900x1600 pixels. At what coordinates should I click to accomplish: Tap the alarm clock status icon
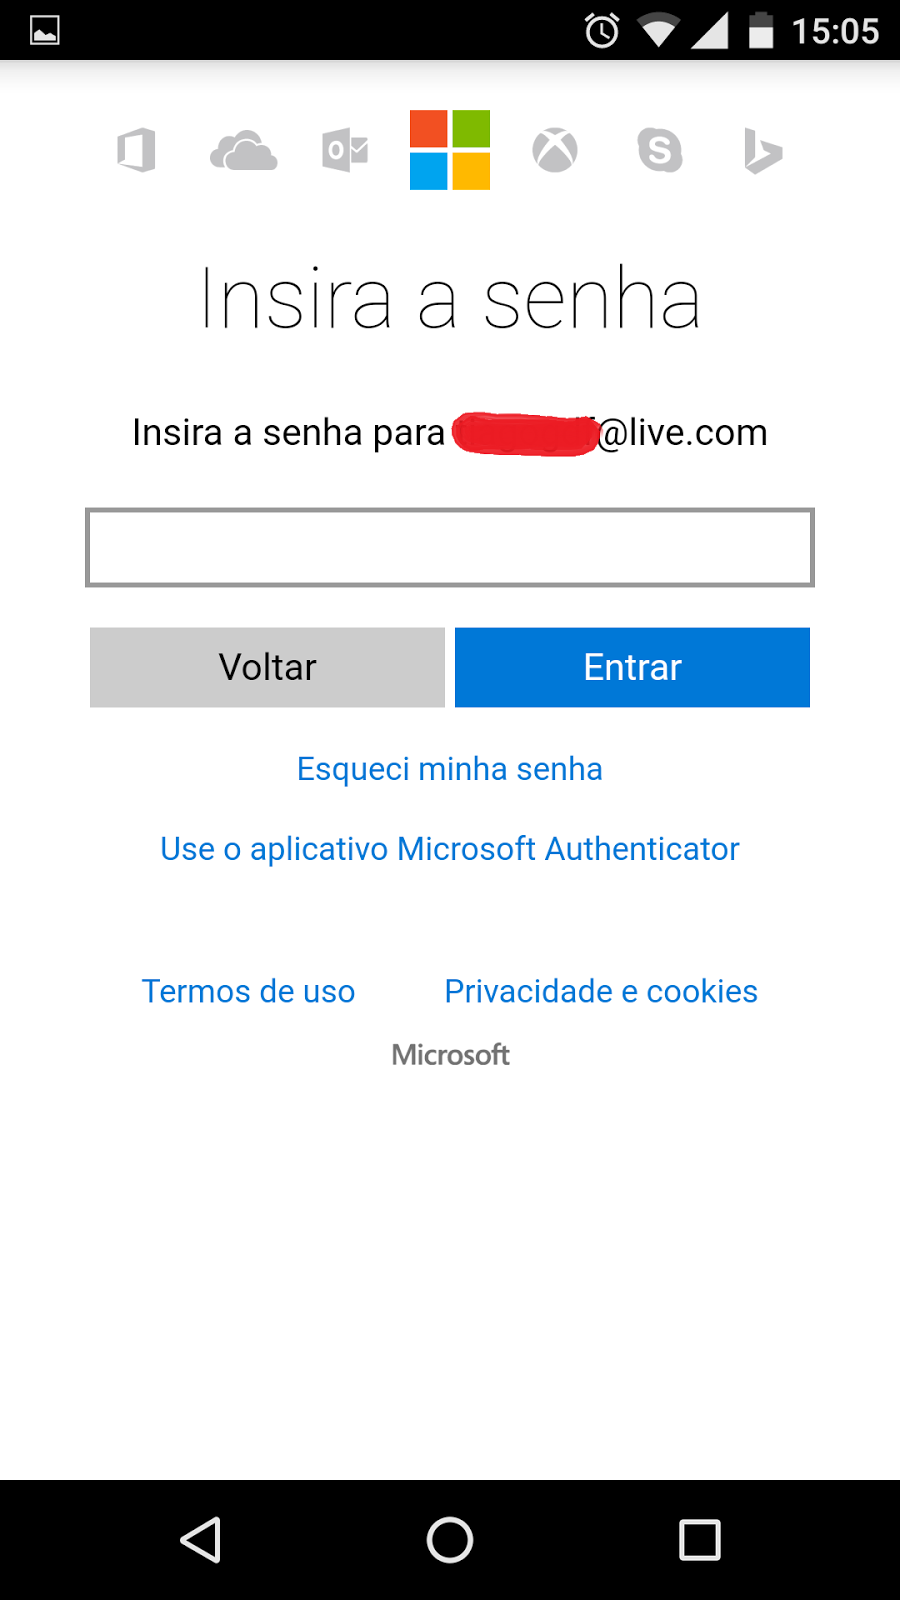coord(602,31)
